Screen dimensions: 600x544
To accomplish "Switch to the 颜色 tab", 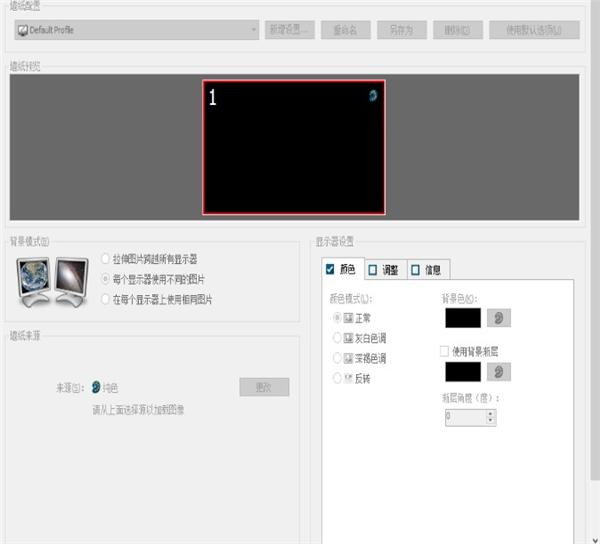I will [x=343, y=269].
